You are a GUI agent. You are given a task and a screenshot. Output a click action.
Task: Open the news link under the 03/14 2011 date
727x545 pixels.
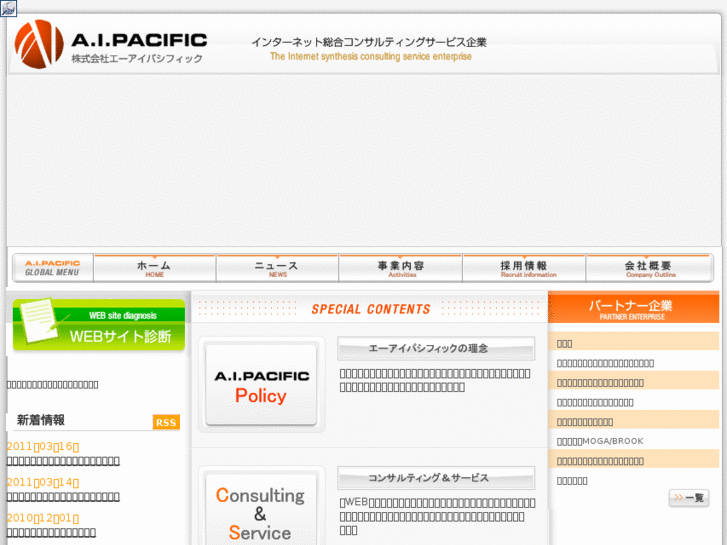click(63, 497)
